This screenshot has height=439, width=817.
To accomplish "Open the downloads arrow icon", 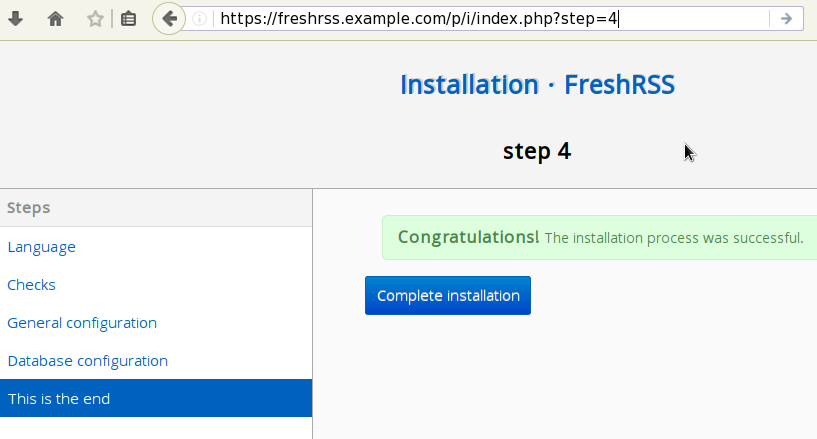I will coord(16,18).
